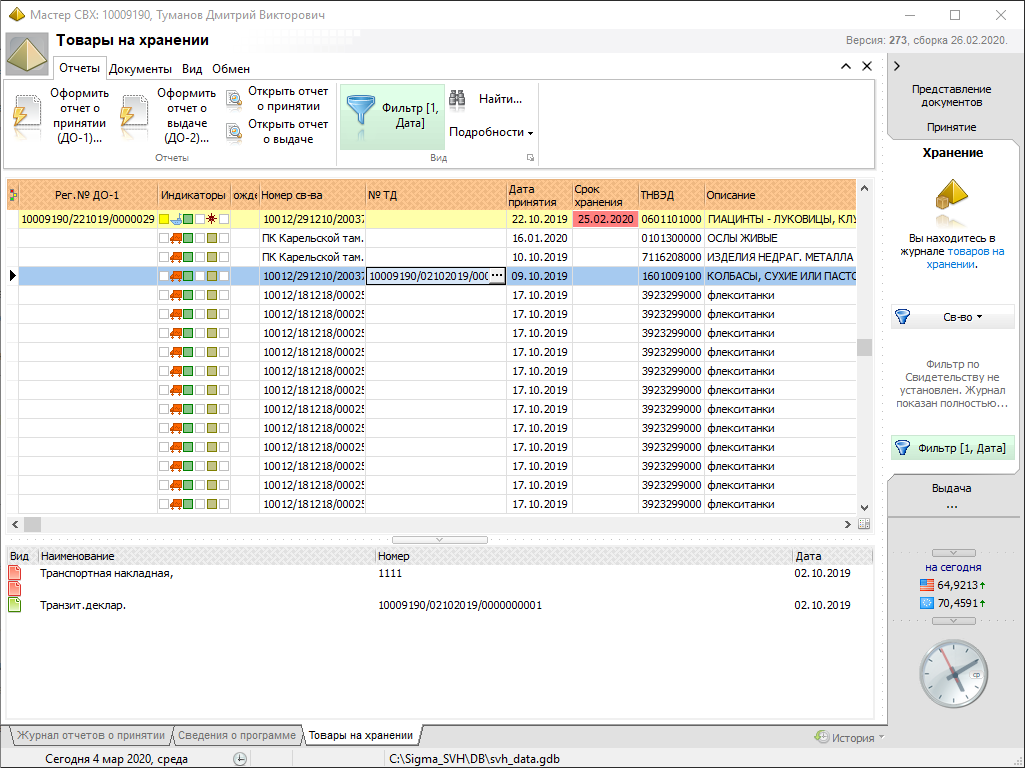
Task: Open the Обмен ribbon tab
Action: click(231, 69)
